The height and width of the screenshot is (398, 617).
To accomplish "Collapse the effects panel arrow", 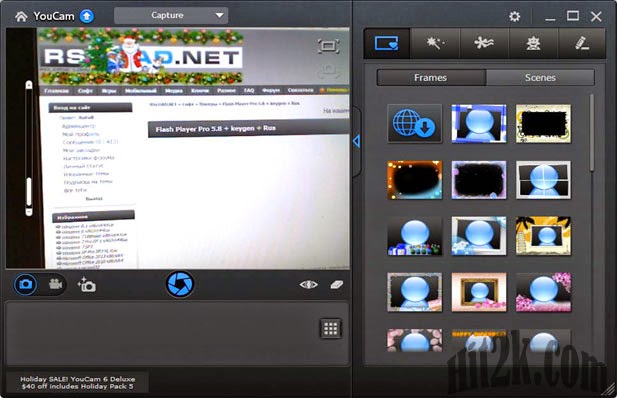I will [357, 141].
